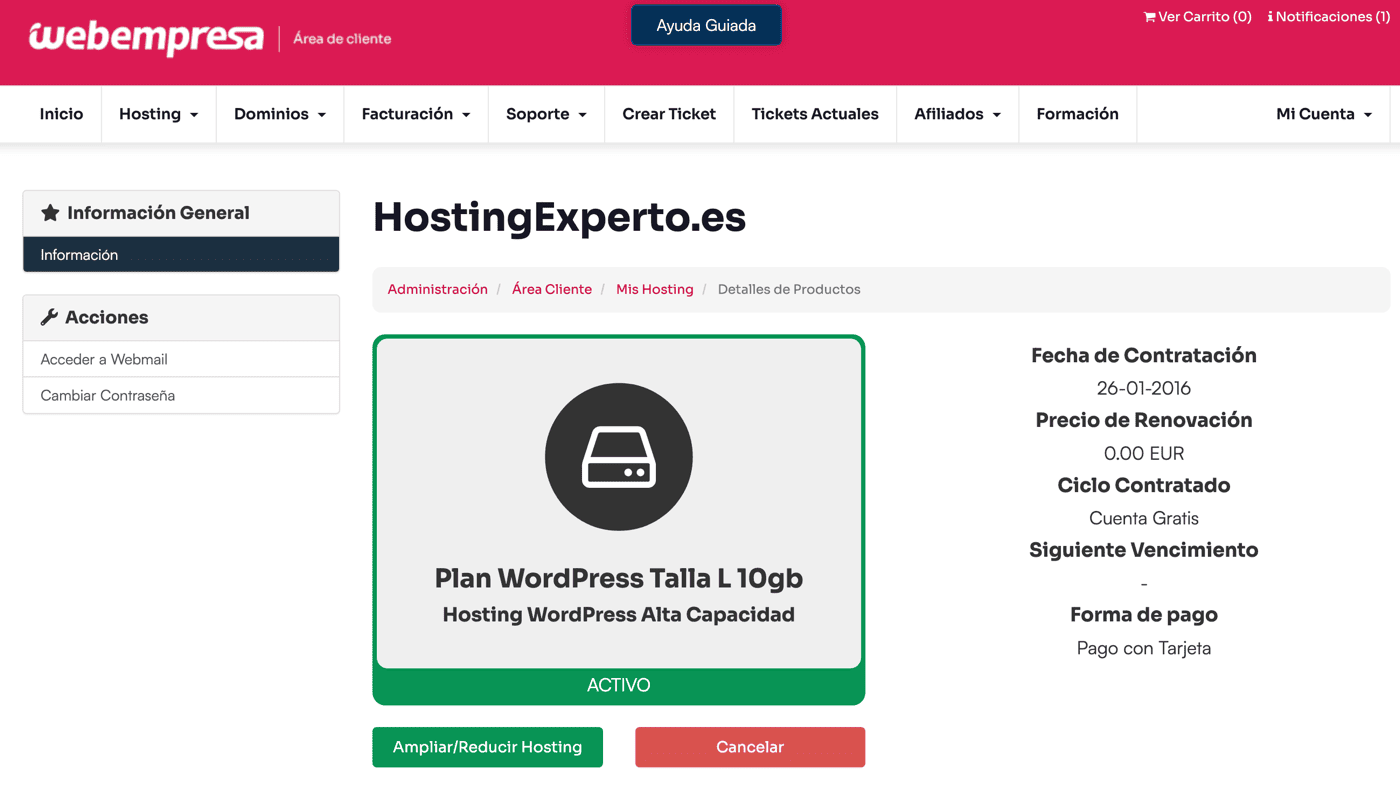Click Acceder a Webmail in sidebar
Image resolution: width=1400 pixels, height=786 pixels.
(181, 359)
